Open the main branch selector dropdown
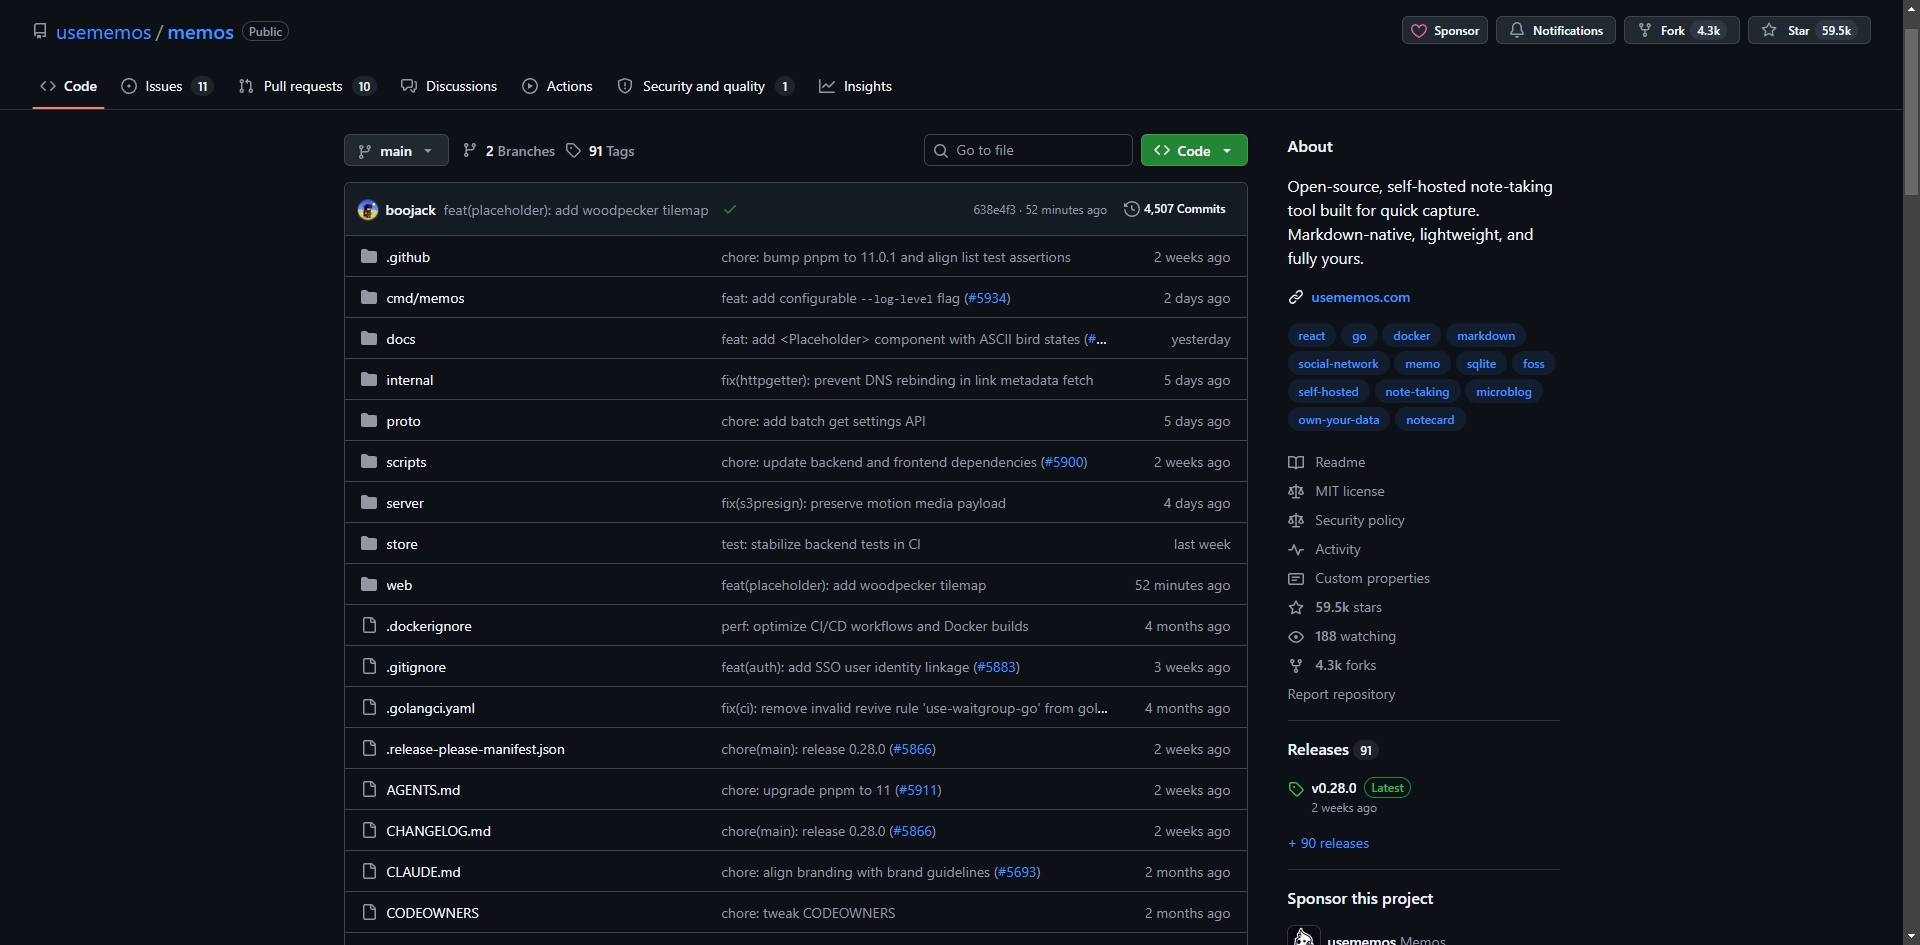Screen dimensions: 1920x945 [x=396, y=150]
